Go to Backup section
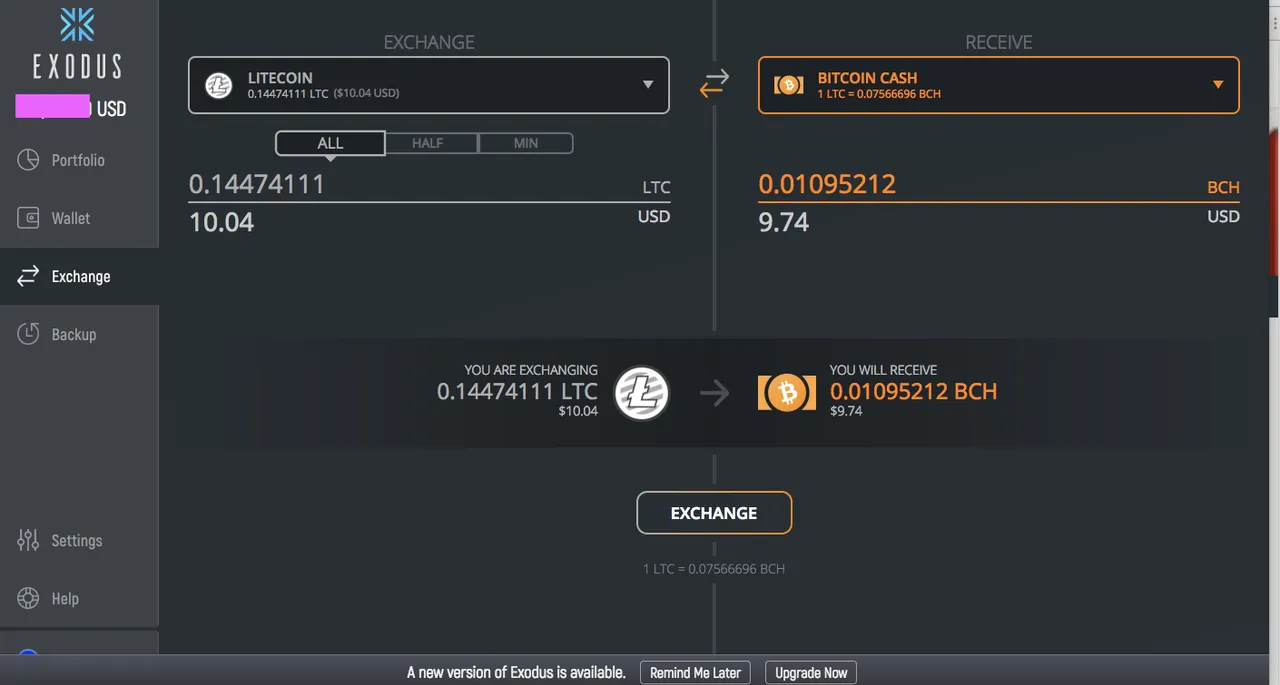 (79, 334)
